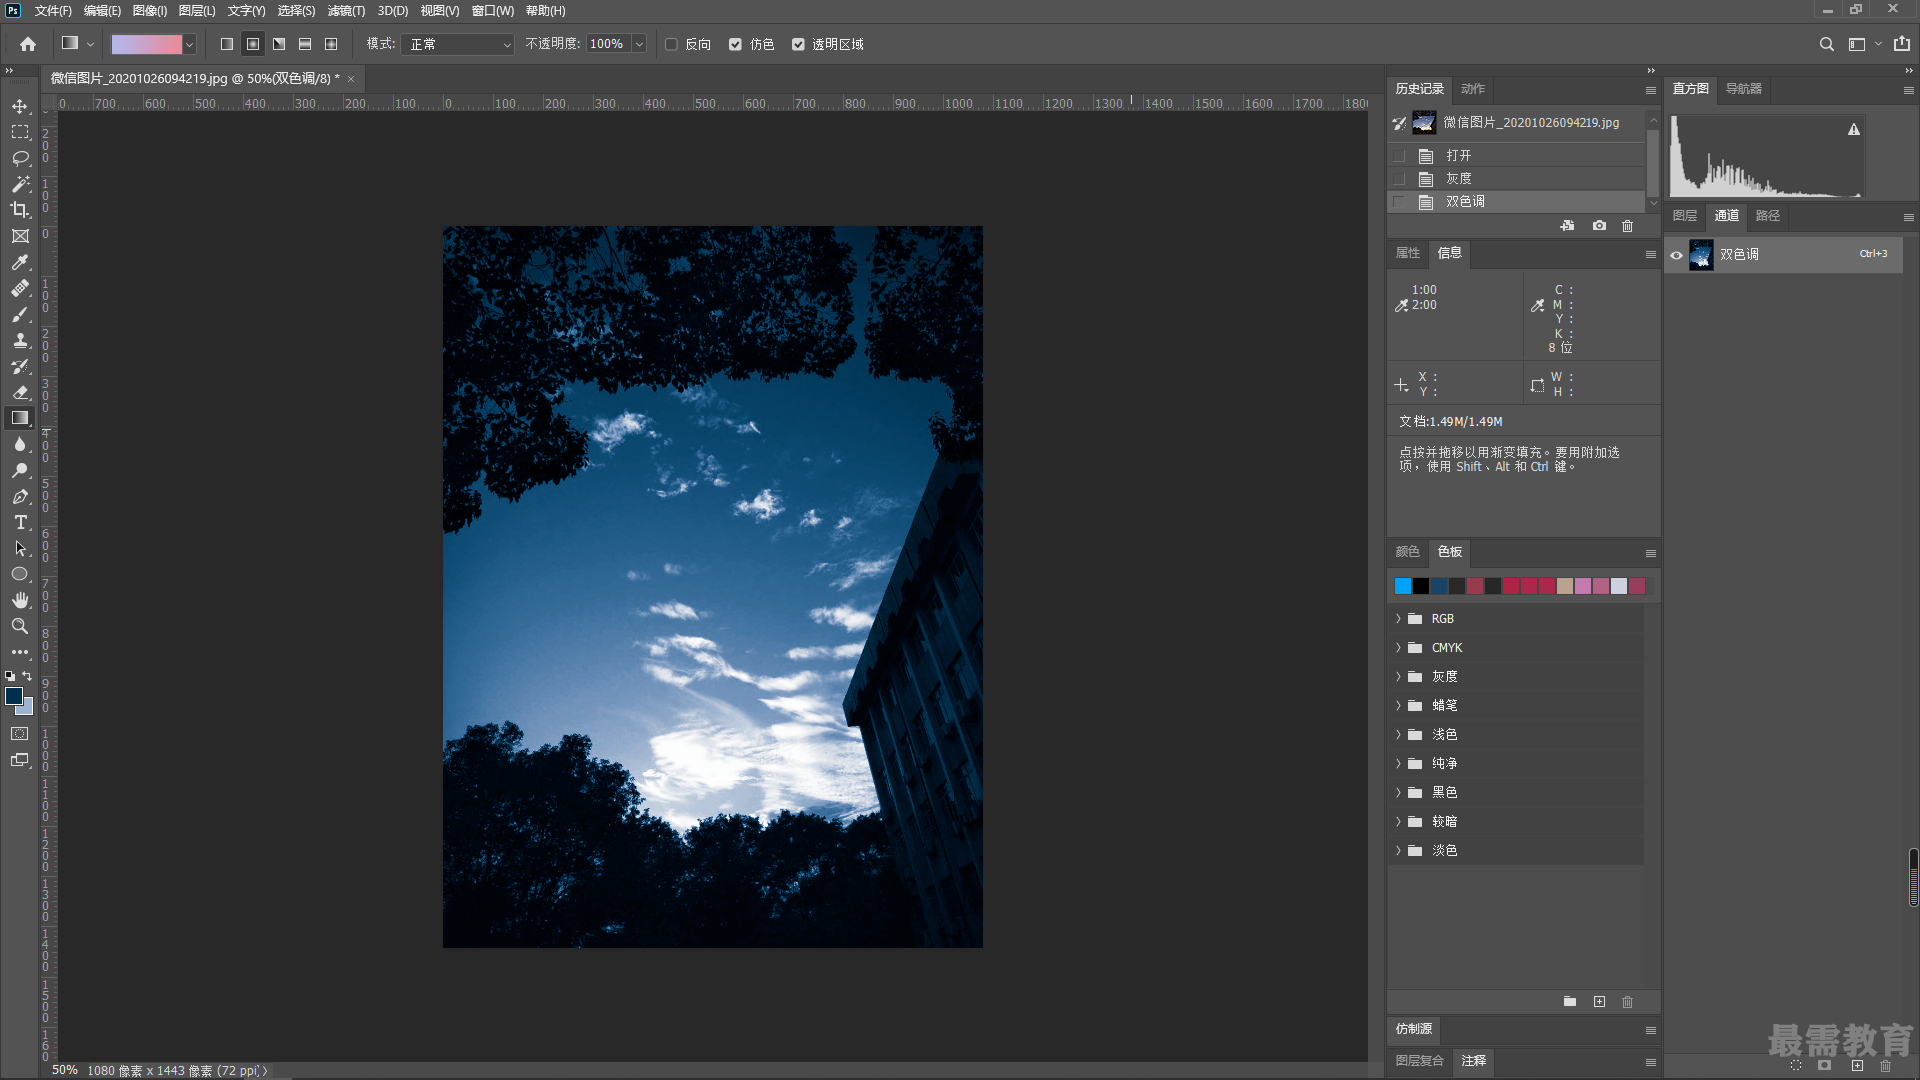The height and width of the screenshot is (1080, 1920).
Task: Choose the angle gradient style
Action: pos(279,44)
